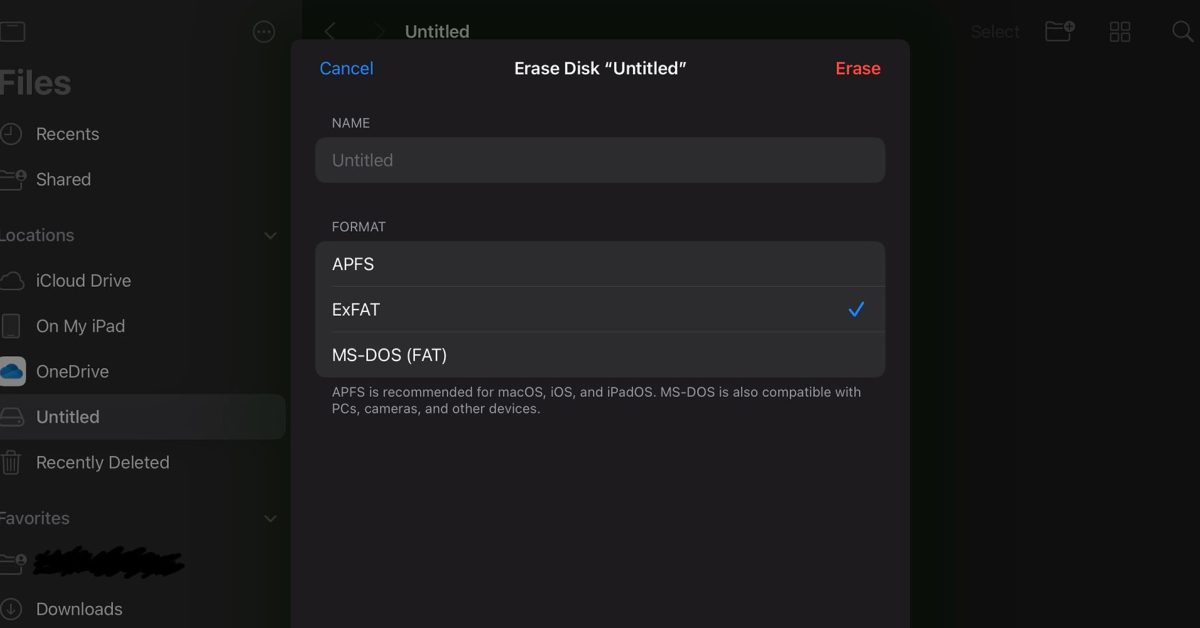
Task: Click the Recently Deleted trash icon
Action: (x=11, y=462)
